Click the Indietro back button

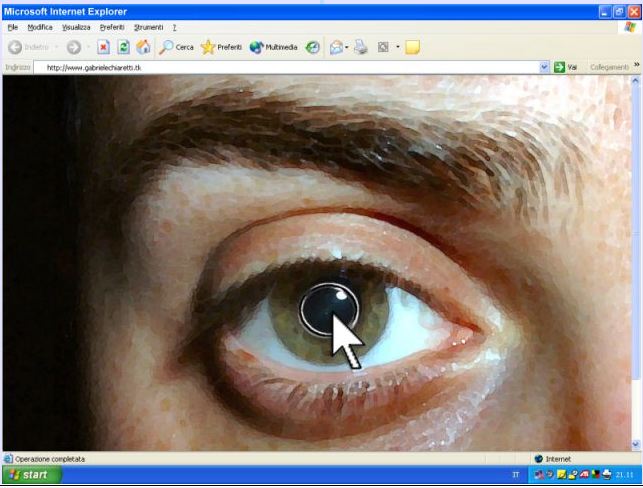tap(30, 47)
